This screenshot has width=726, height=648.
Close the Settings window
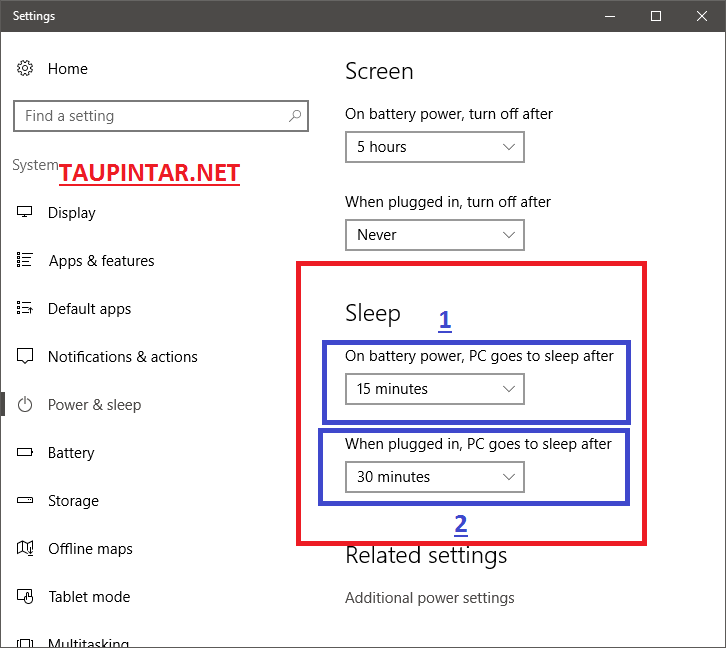pos(702,16)
